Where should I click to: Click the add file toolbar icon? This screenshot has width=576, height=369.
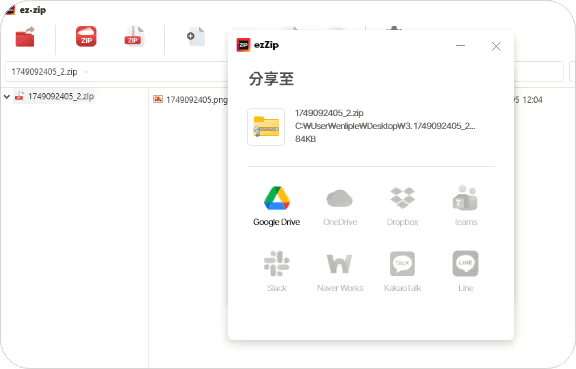pos(196,36)
